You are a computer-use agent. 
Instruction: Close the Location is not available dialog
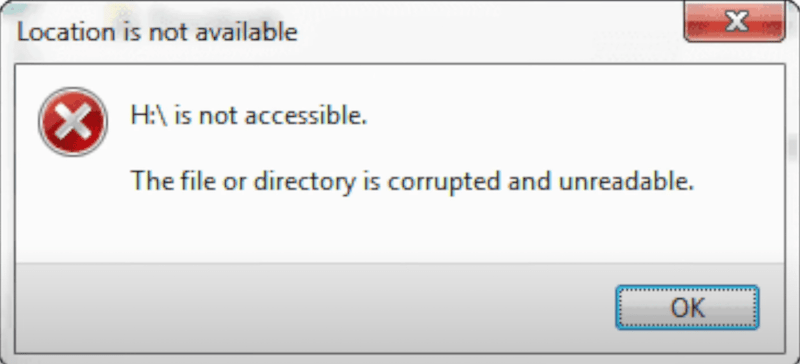click(x=734, y=22)
